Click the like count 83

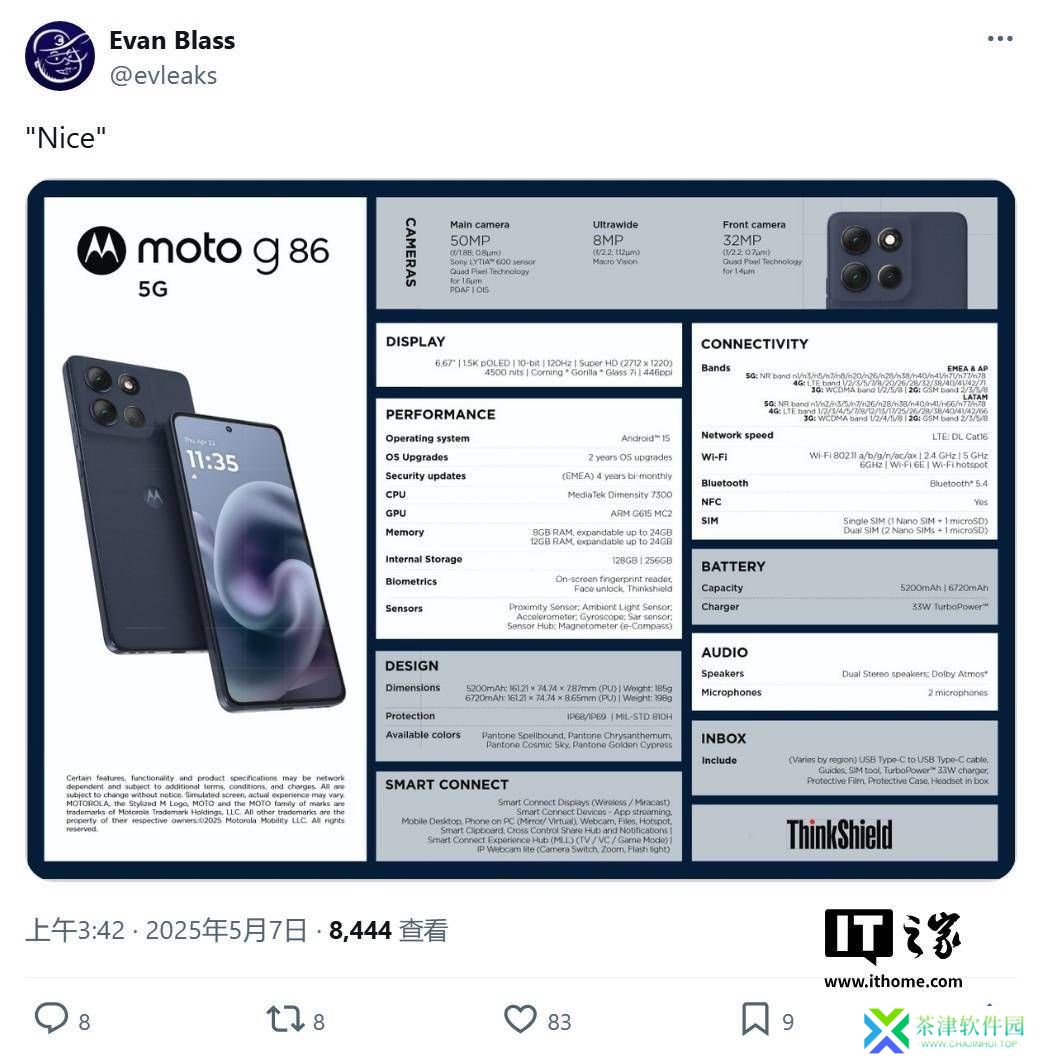point(559,1022)
